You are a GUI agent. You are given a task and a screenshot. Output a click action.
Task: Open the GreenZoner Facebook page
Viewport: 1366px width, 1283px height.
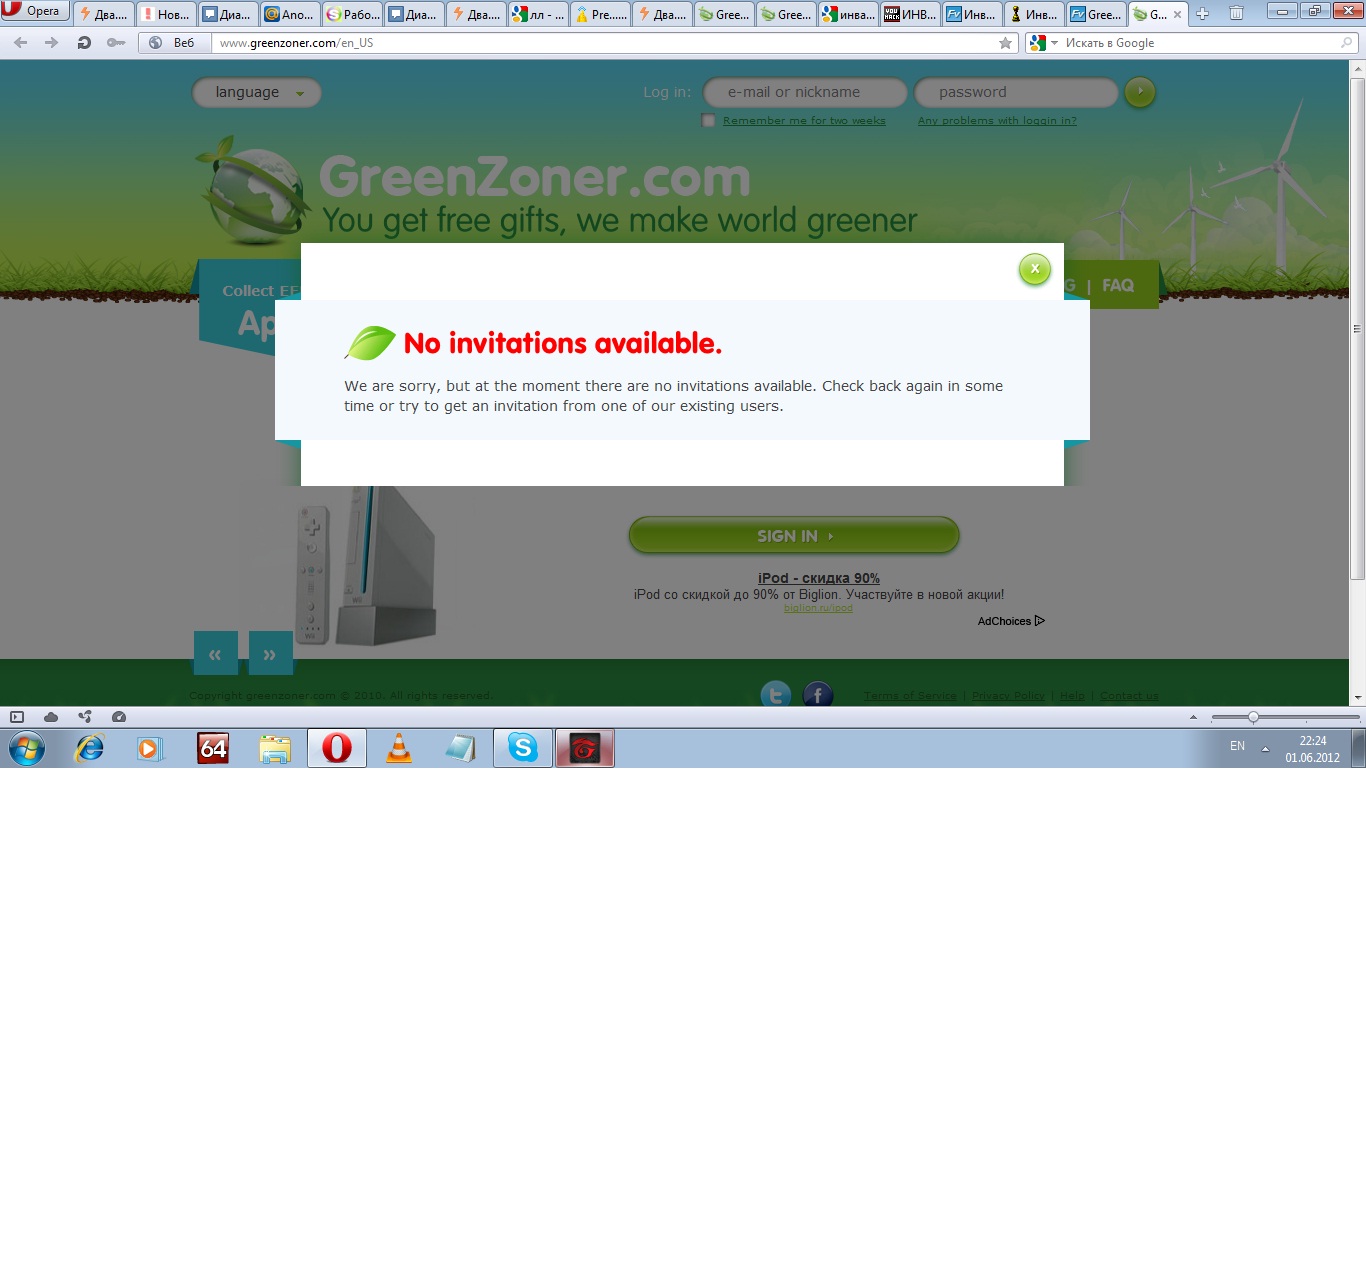click(x=818, y=694)
